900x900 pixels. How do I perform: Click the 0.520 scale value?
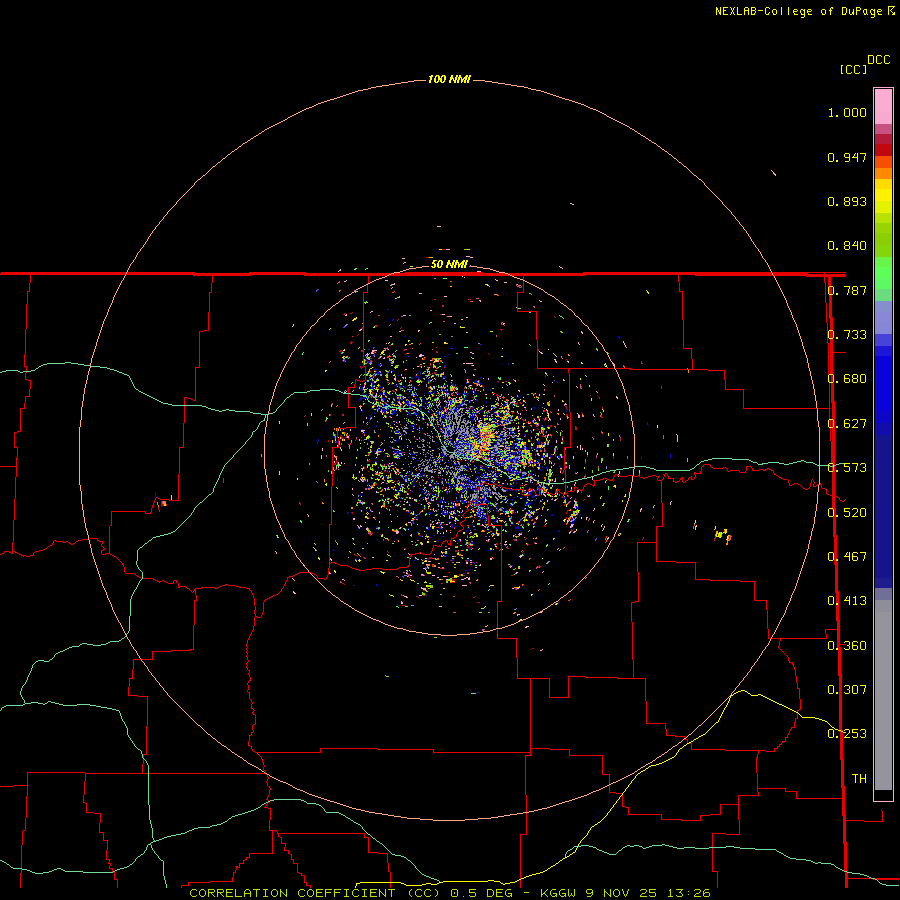pos(847,513)
